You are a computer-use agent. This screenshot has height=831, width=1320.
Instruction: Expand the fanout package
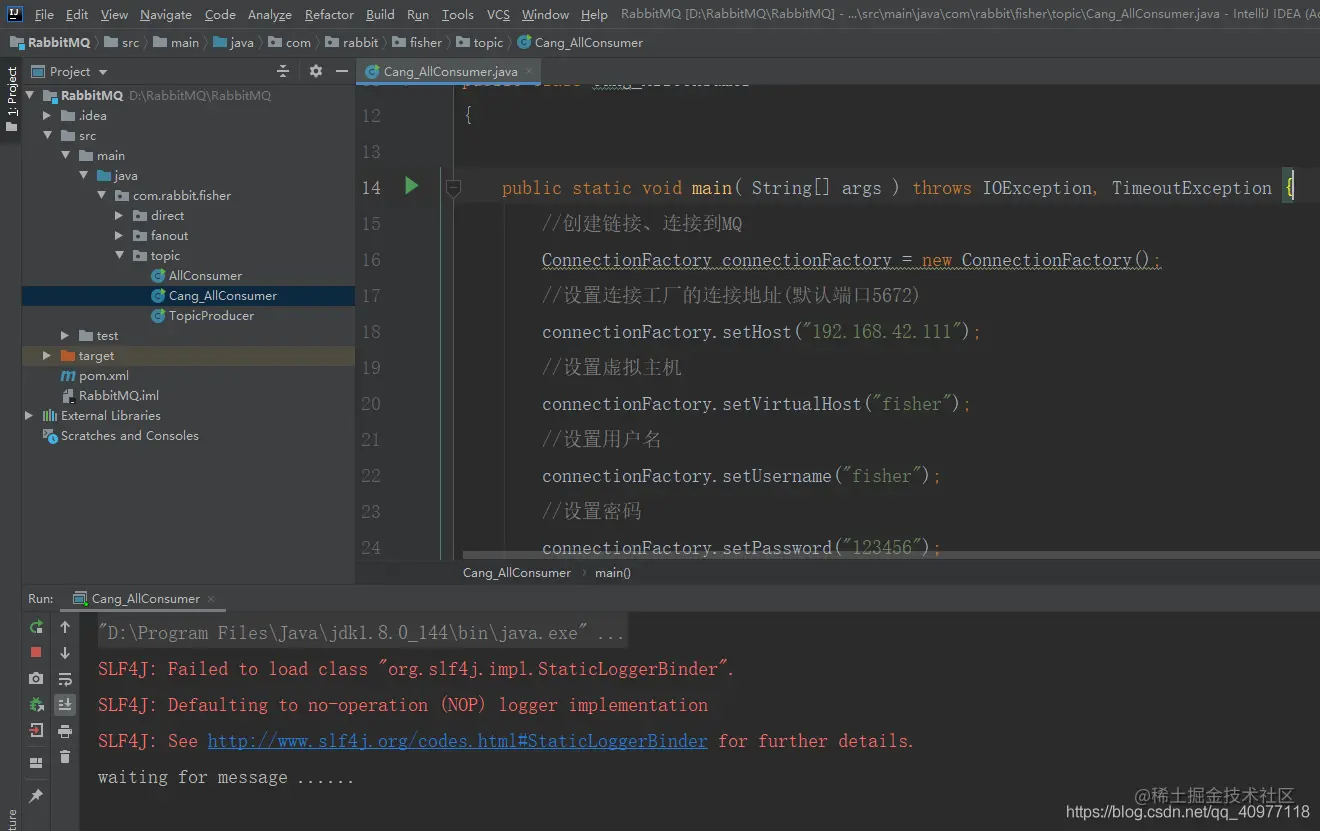coord(119,235)
